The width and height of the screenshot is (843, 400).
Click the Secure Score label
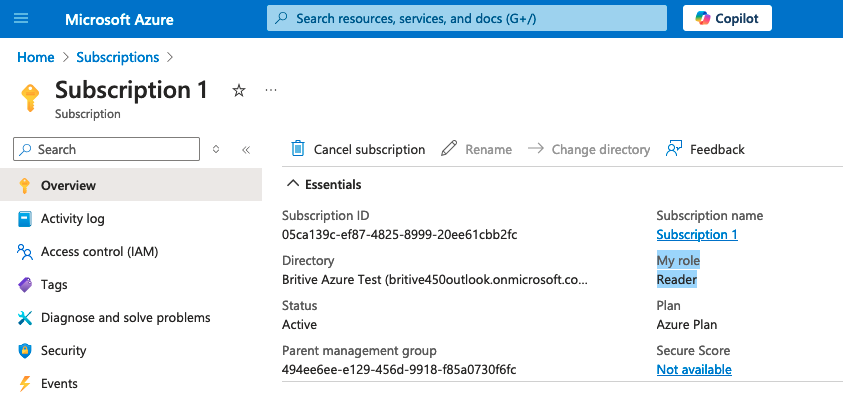[693, 351]
